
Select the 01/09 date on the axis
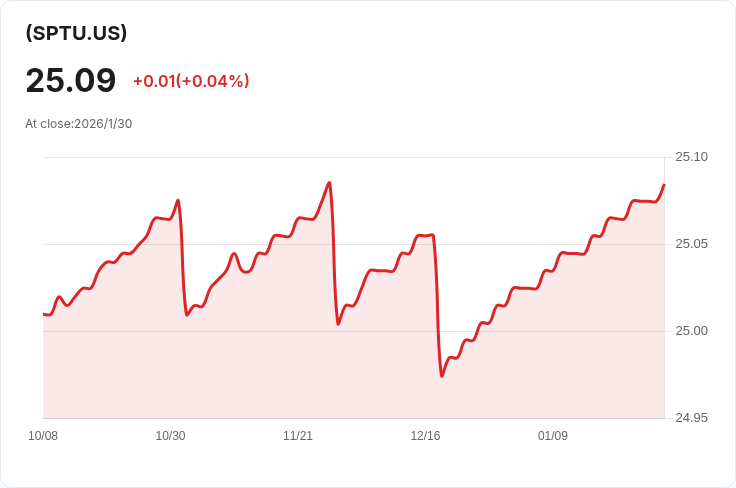coord(553,436)
